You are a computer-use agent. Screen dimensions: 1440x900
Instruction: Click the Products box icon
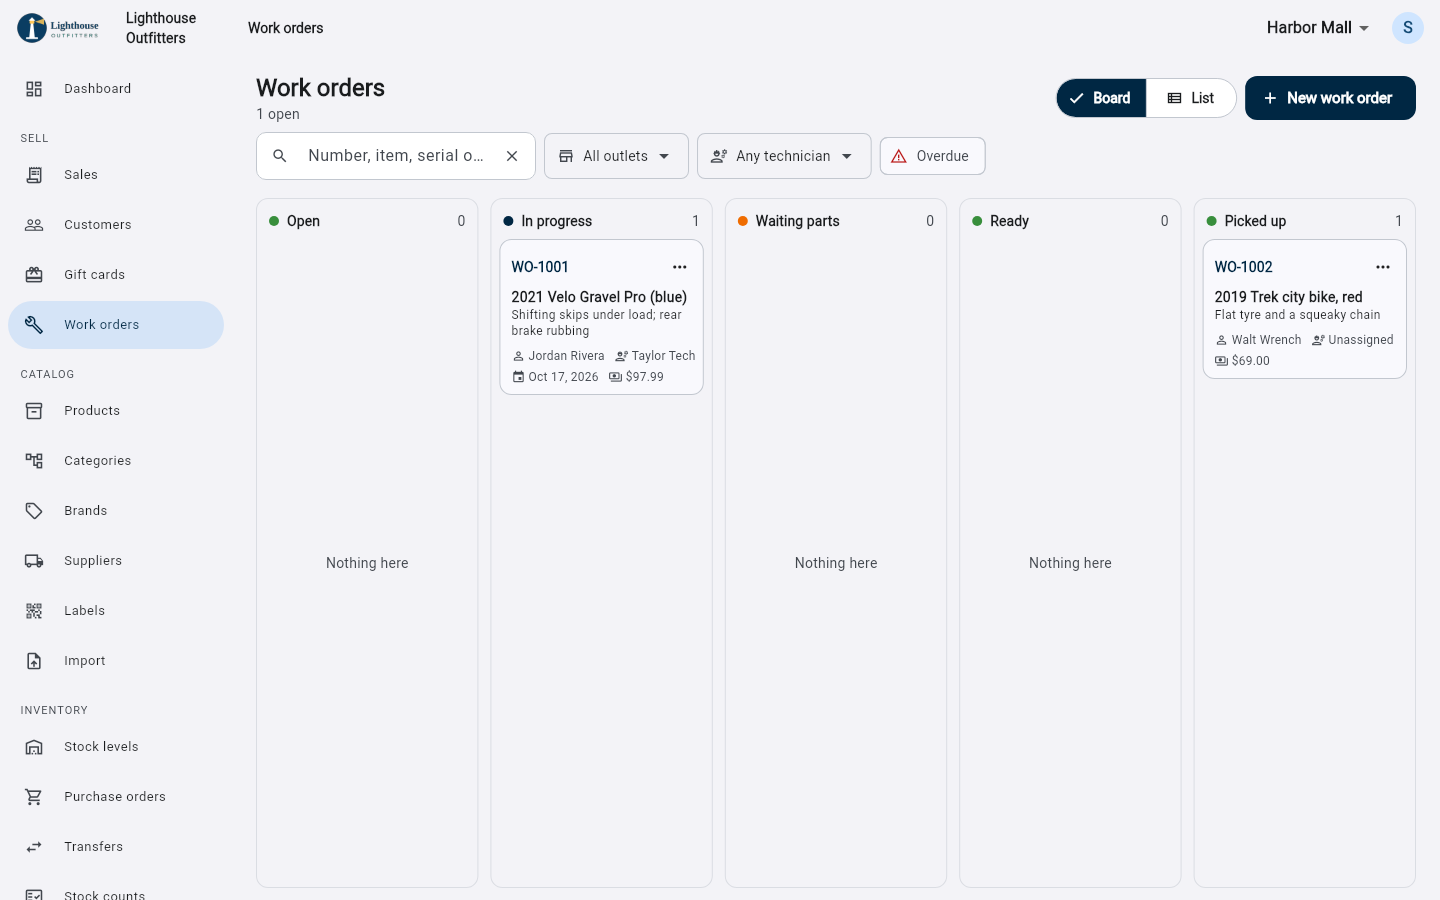click(34, 411)
